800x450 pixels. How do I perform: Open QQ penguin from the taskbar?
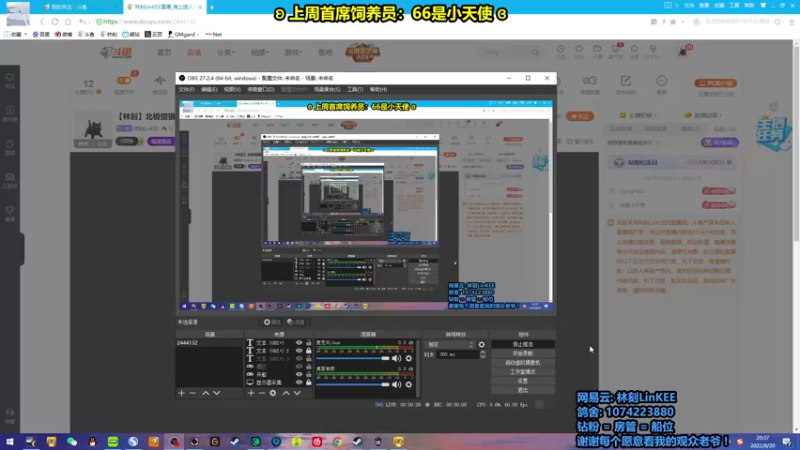coord(92,442)
